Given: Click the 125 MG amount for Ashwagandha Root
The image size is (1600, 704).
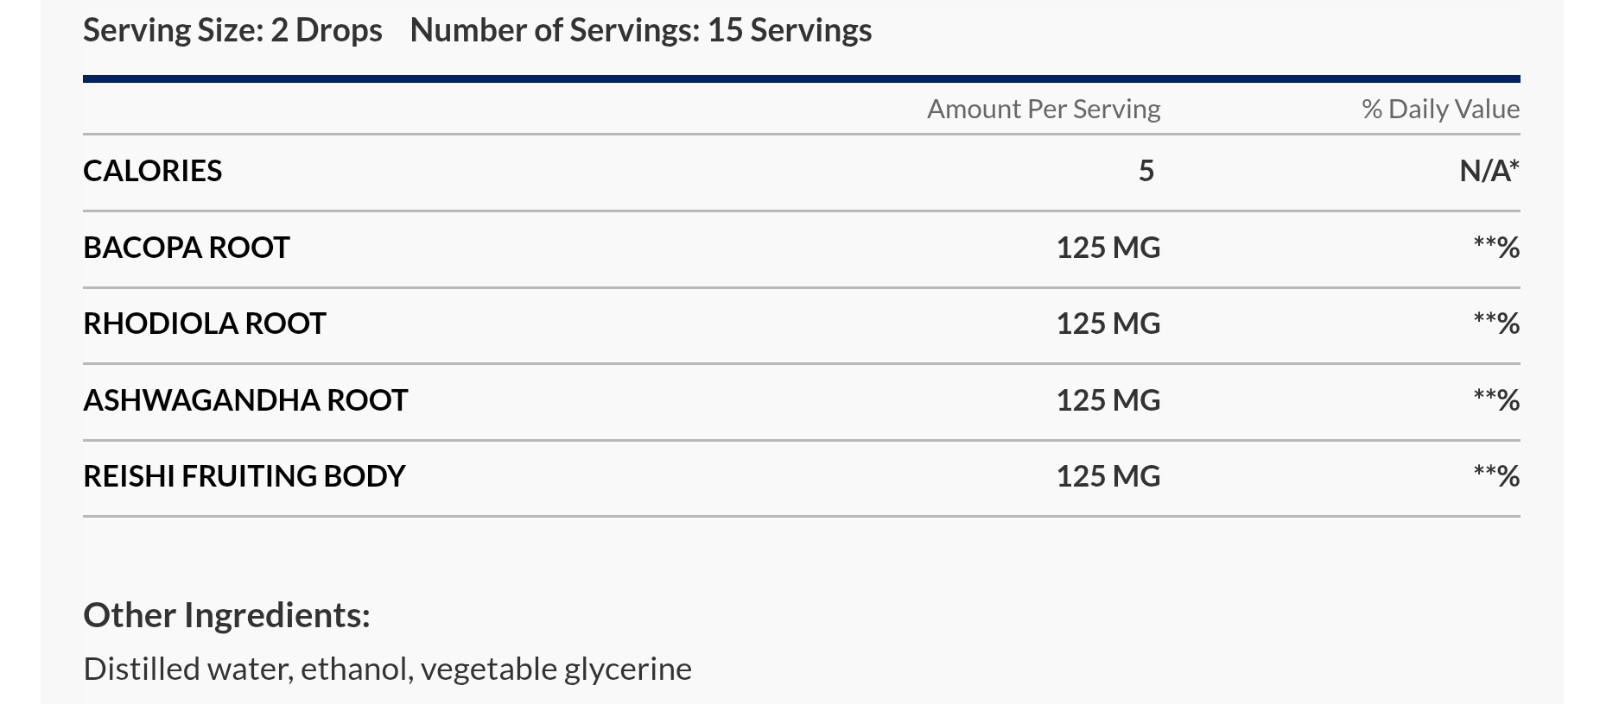Looking at the screenshot, I should tap(1108, 400).
